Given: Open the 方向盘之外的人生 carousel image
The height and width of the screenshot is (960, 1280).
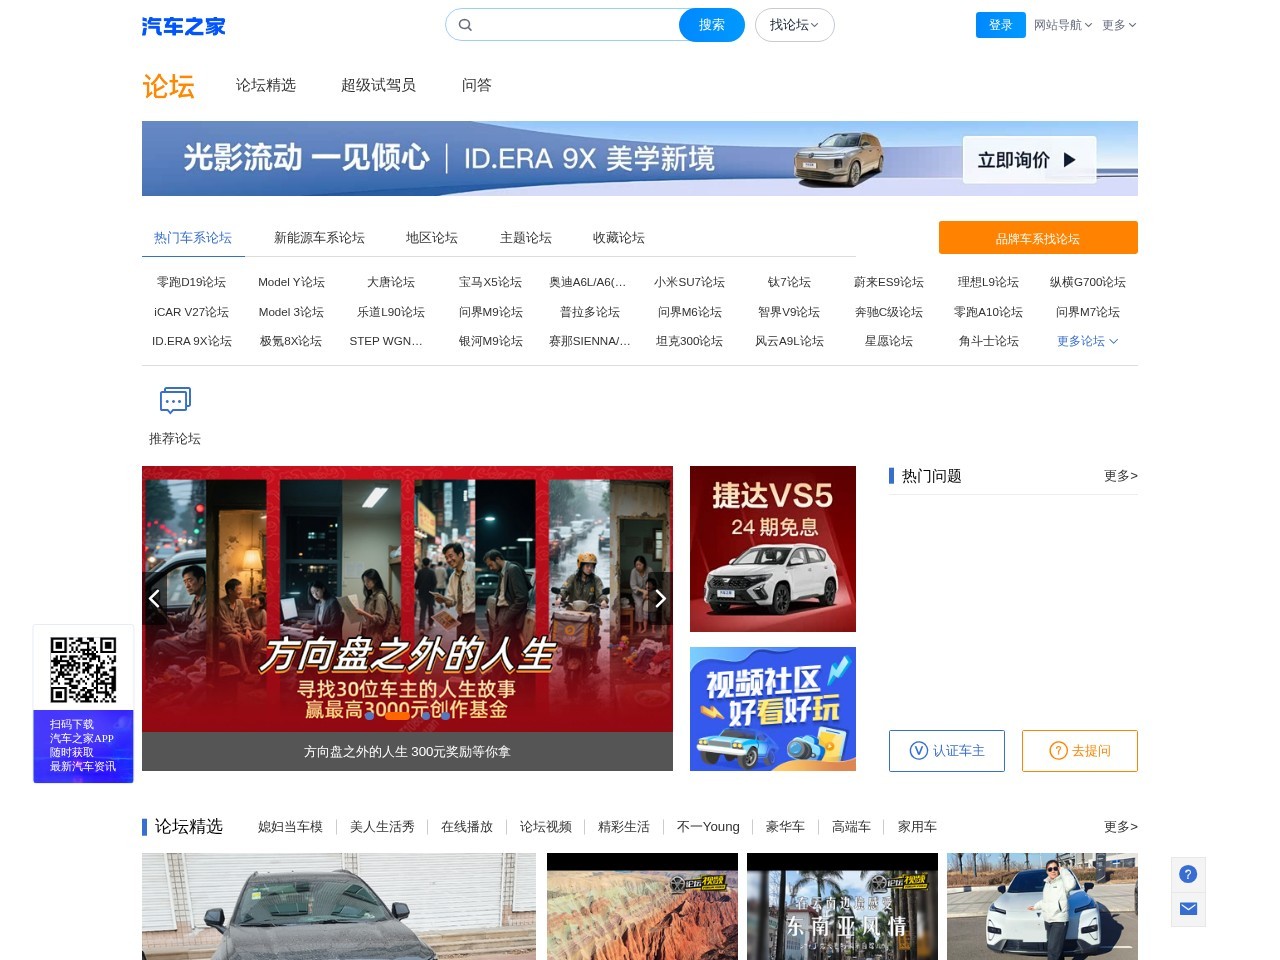Looking at the screenshot, I should pos(407,599).
